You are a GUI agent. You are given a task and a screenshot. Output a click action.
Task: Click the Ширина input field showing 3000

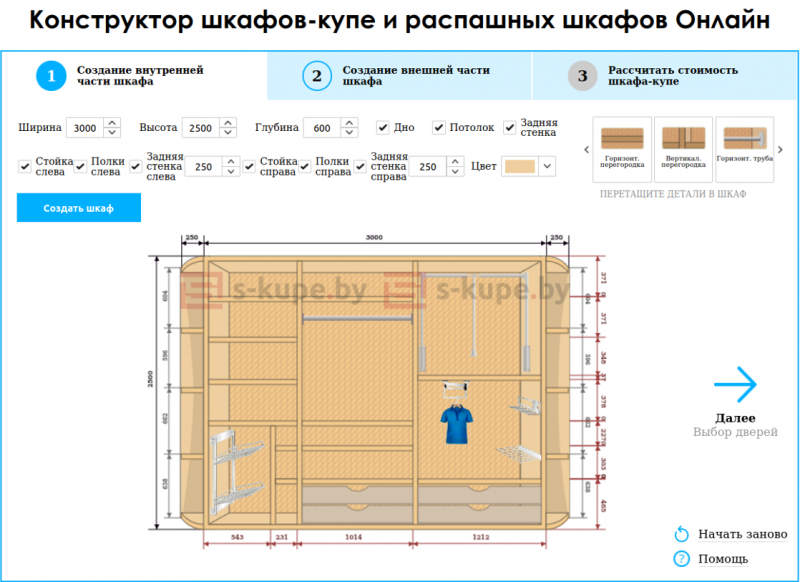pyautogui.click(x=85, y=128)
